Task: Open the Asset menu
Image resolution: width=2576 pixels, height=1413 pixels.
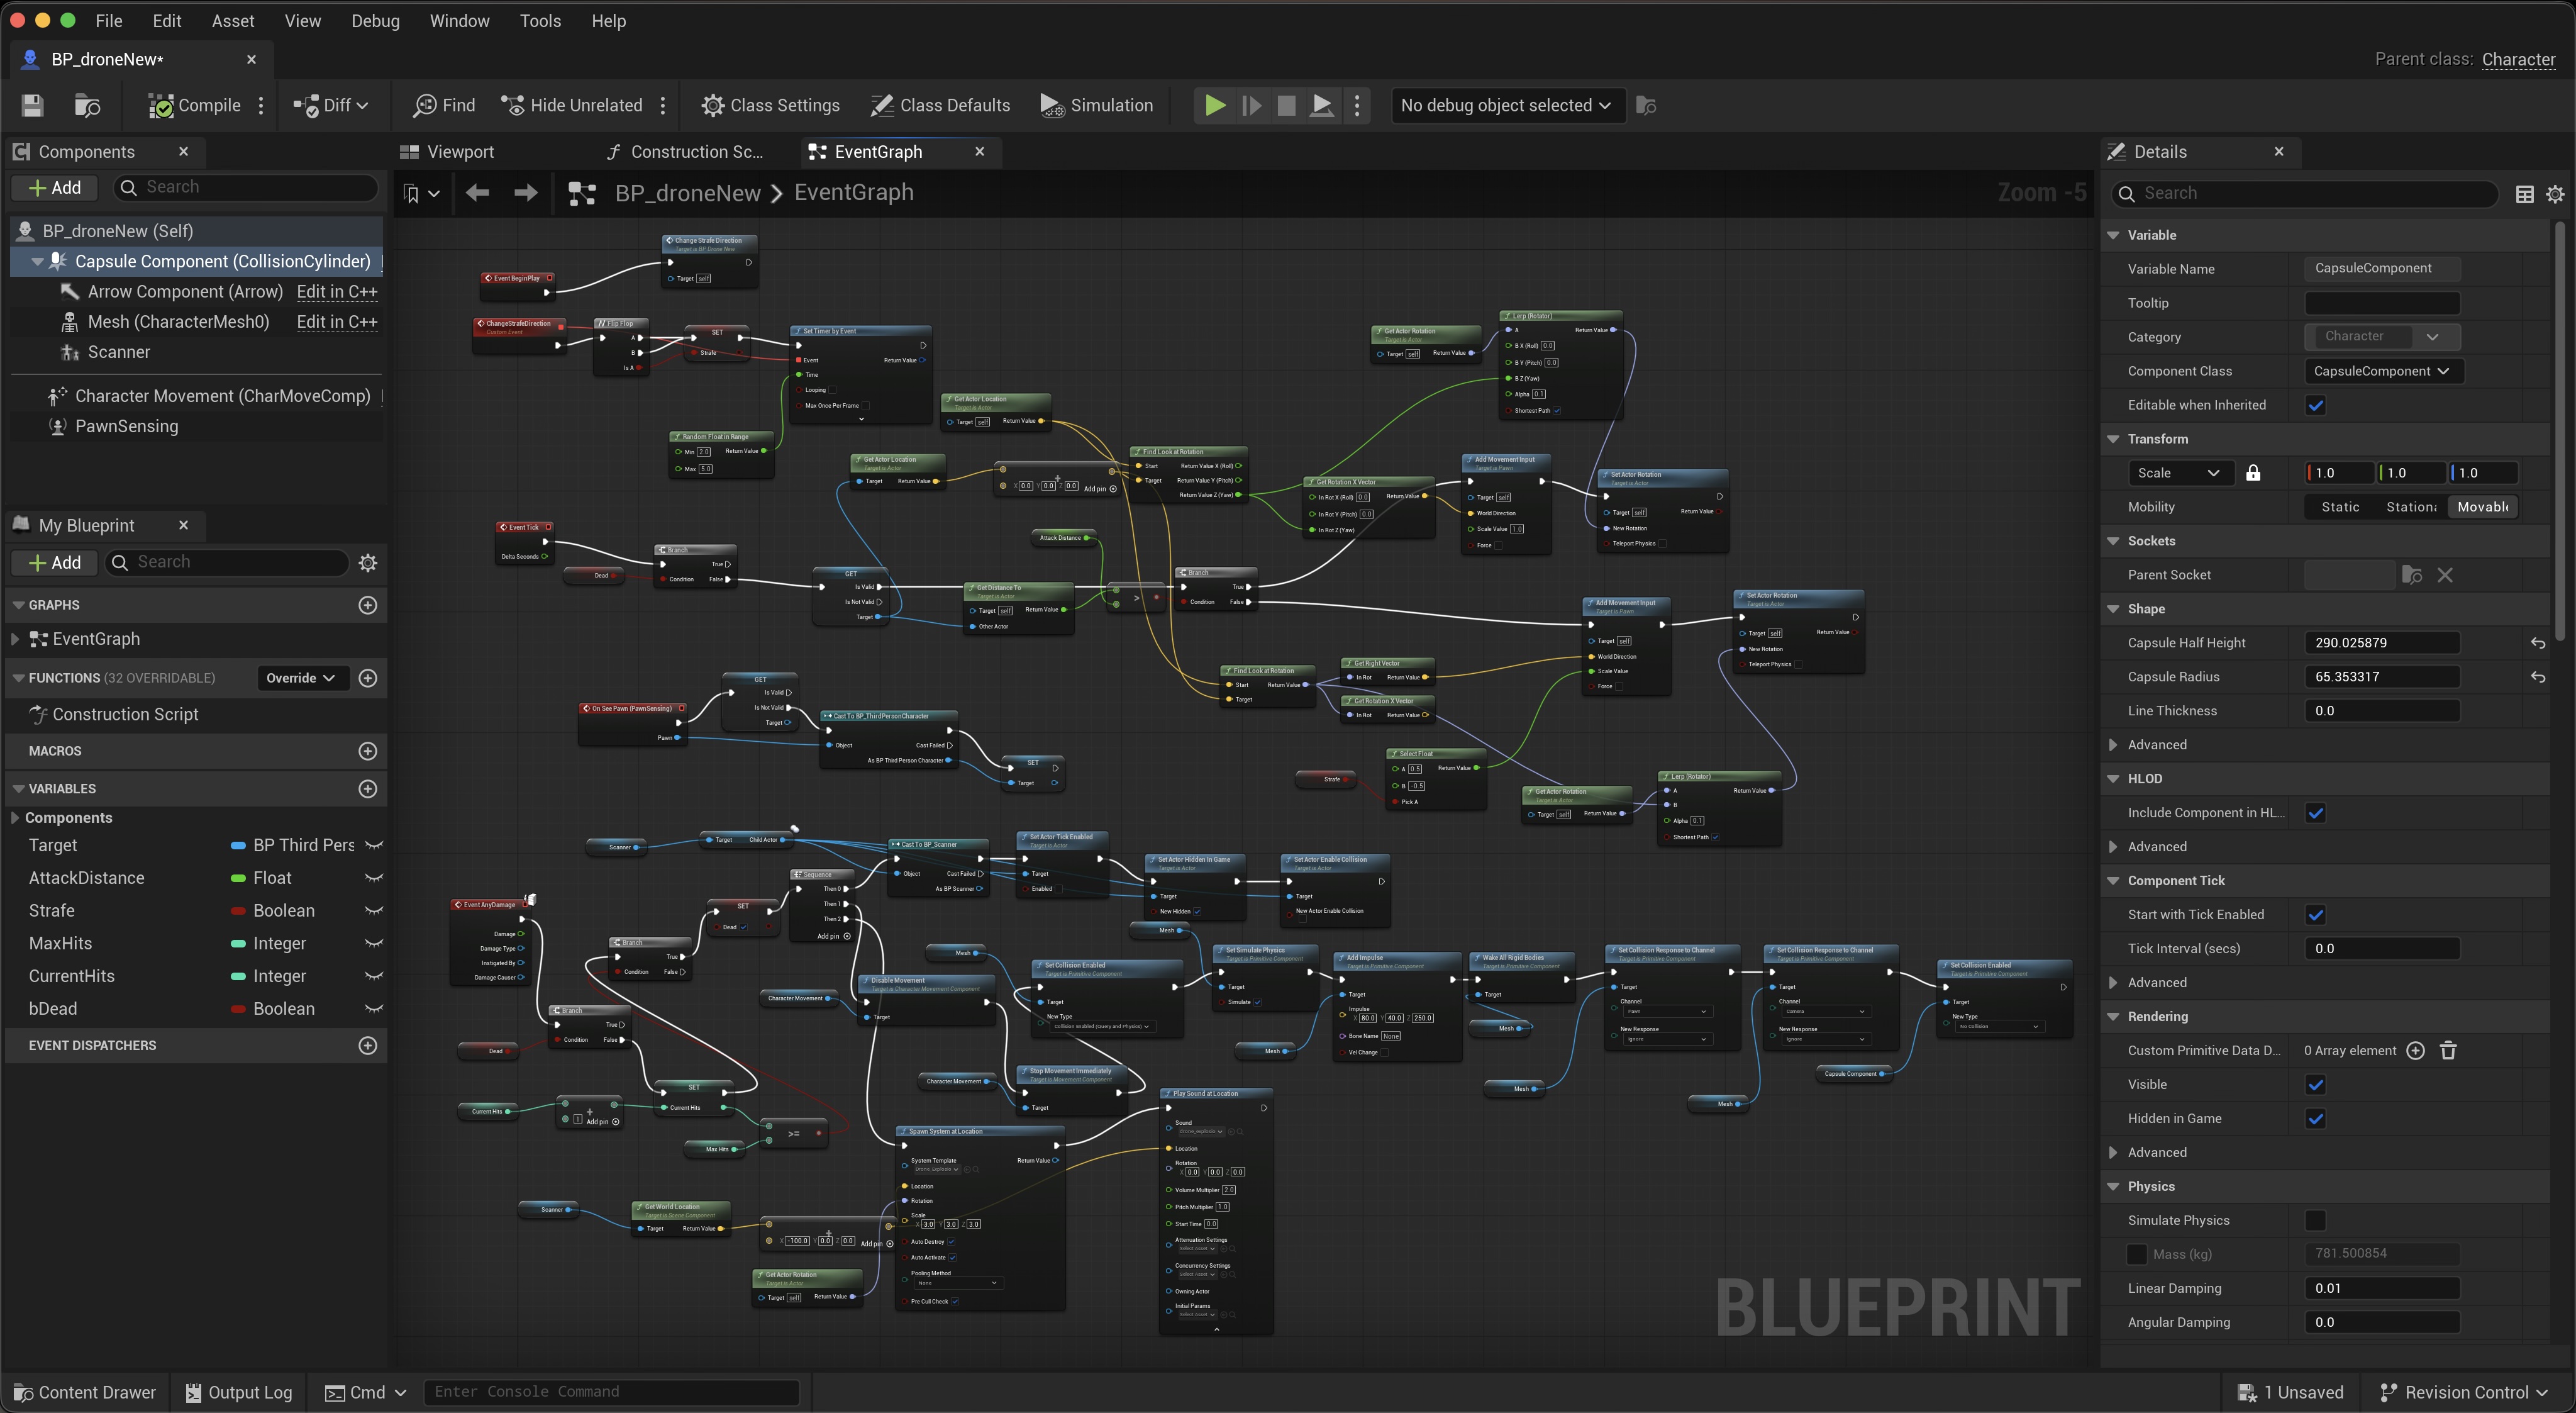Action: click(233, 21)
